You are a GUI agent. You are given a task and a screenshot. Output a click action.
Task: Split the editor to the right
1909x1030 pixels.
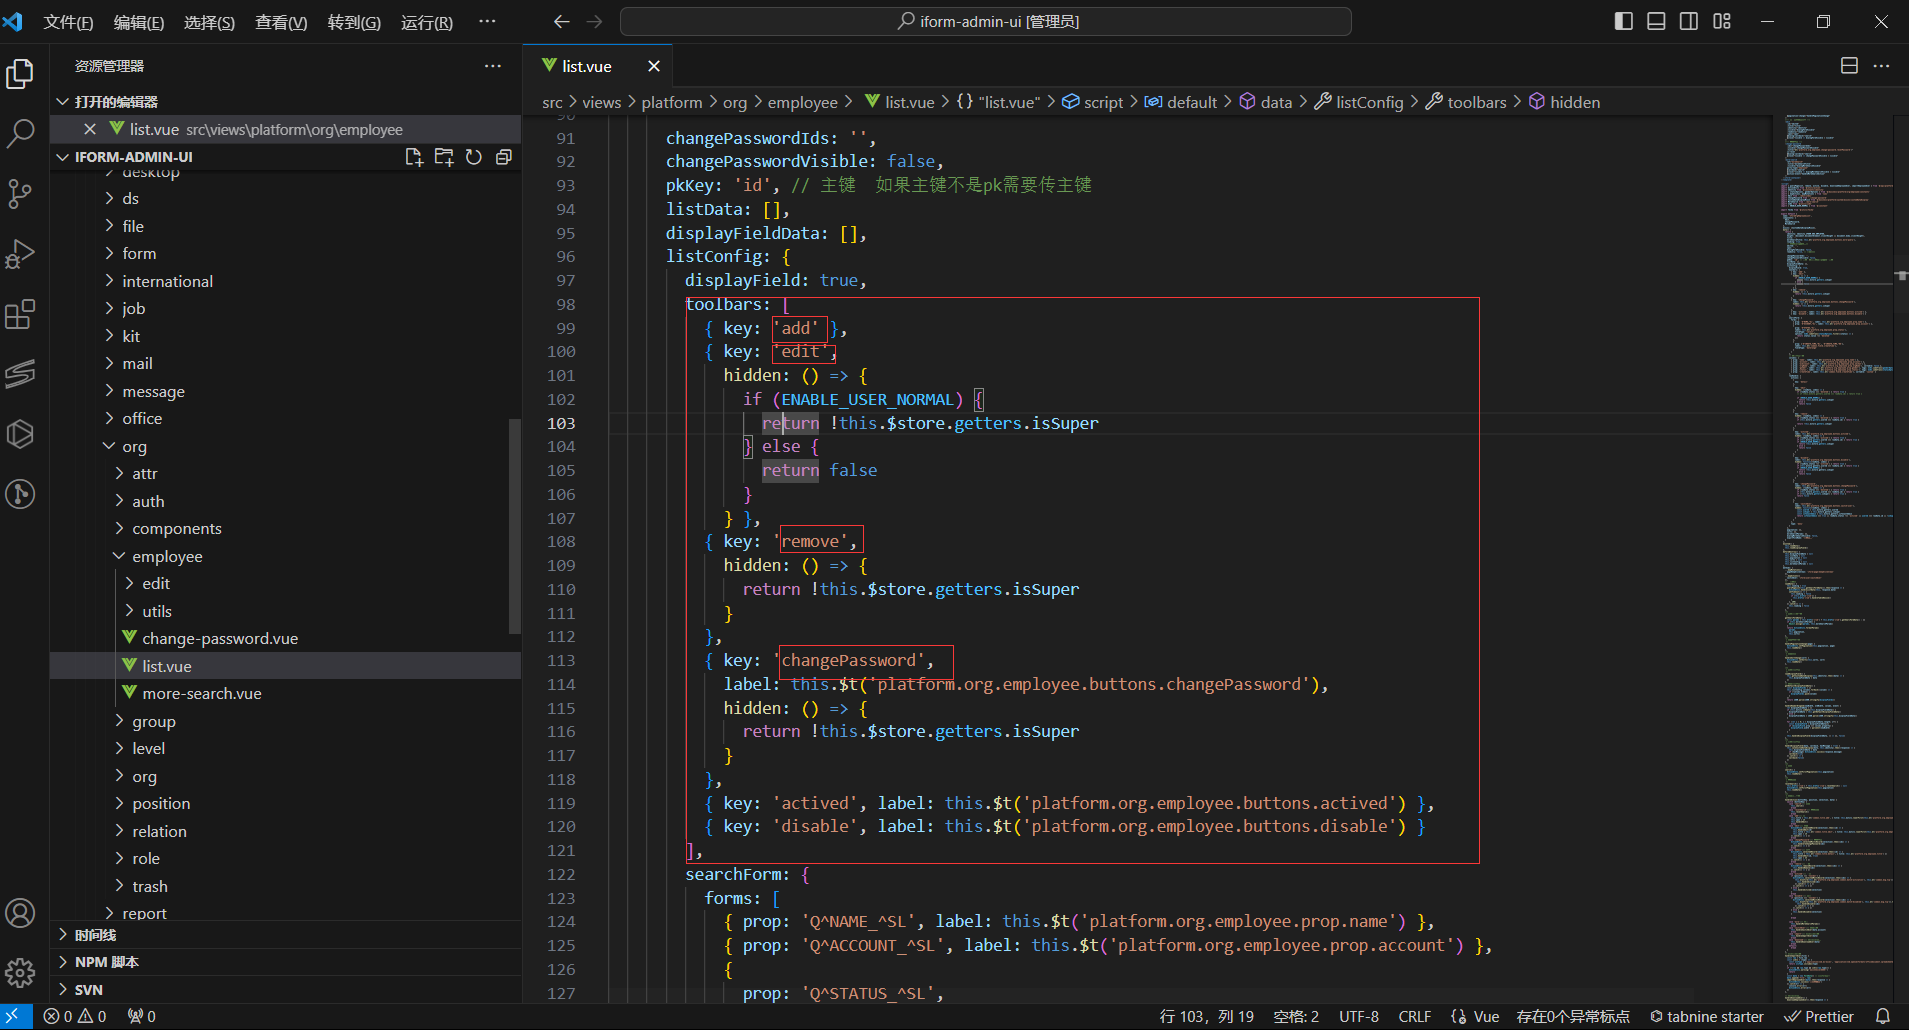click(x=1849, y=66)
